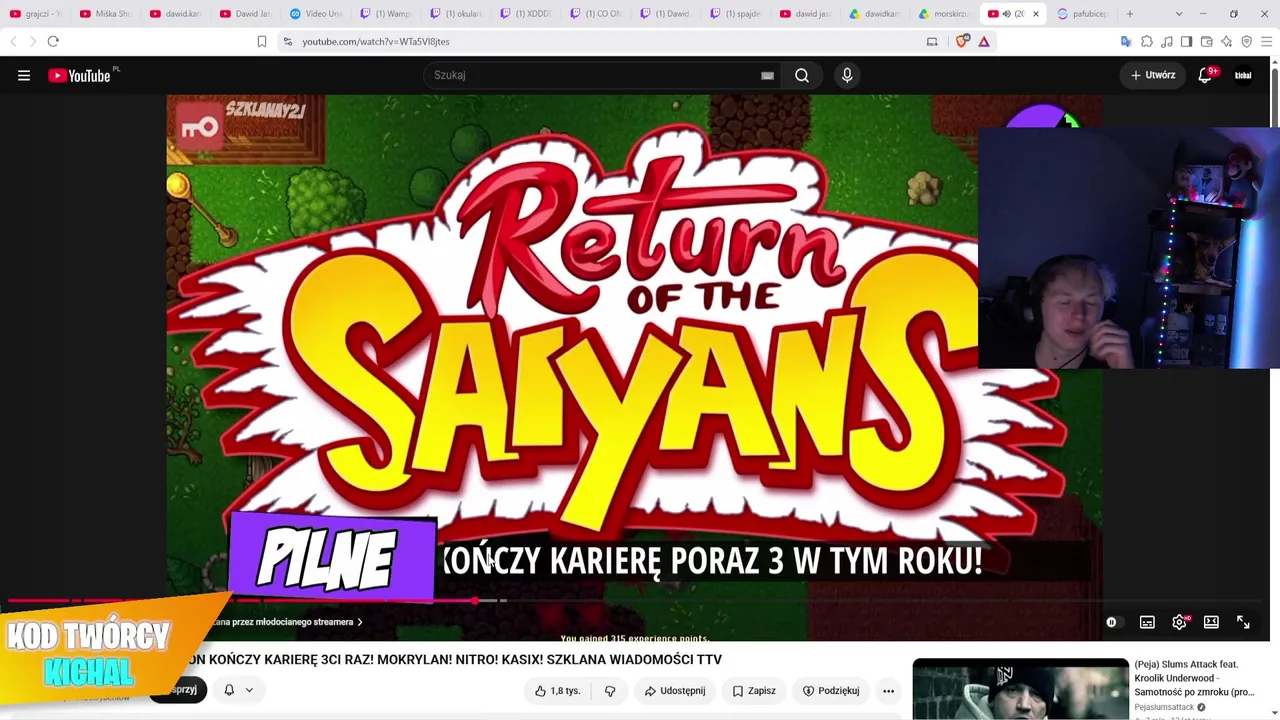The height and width of the screenshot is (720, 1280).
Task: Open the account avatar menu
Action: tap(1243, 75)
